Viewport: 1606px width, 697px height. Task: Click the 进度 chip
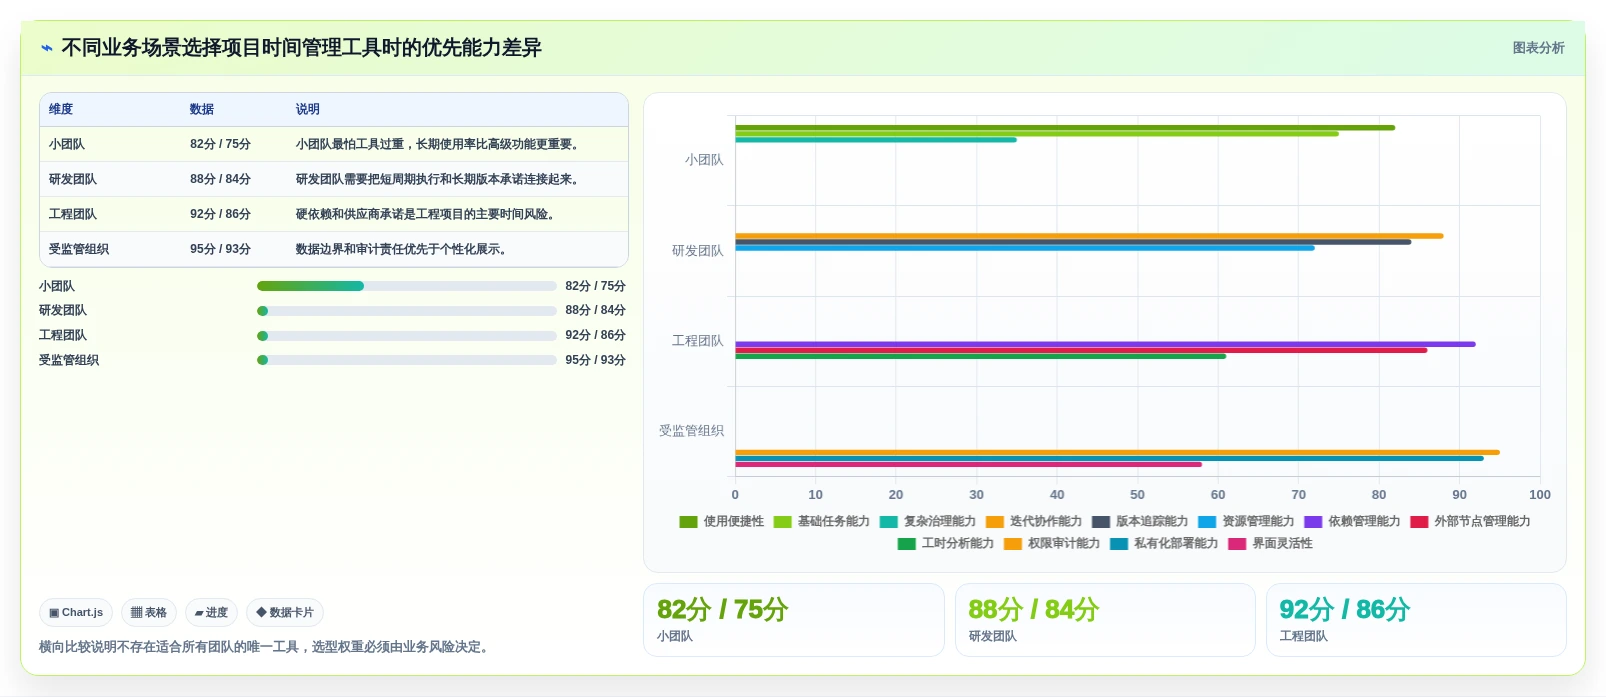(x=211, y=612)
